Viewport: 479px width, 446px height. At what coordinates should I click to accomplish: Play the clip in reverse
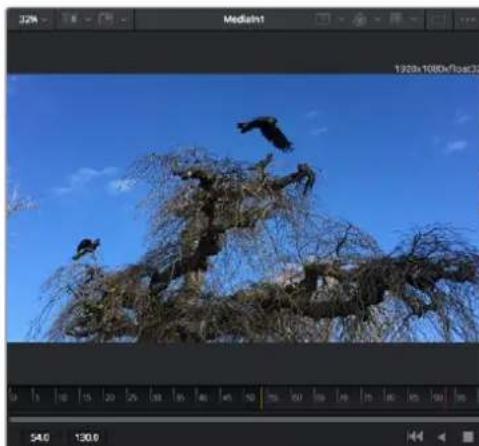pyautogui.click(x=442, y=437)
